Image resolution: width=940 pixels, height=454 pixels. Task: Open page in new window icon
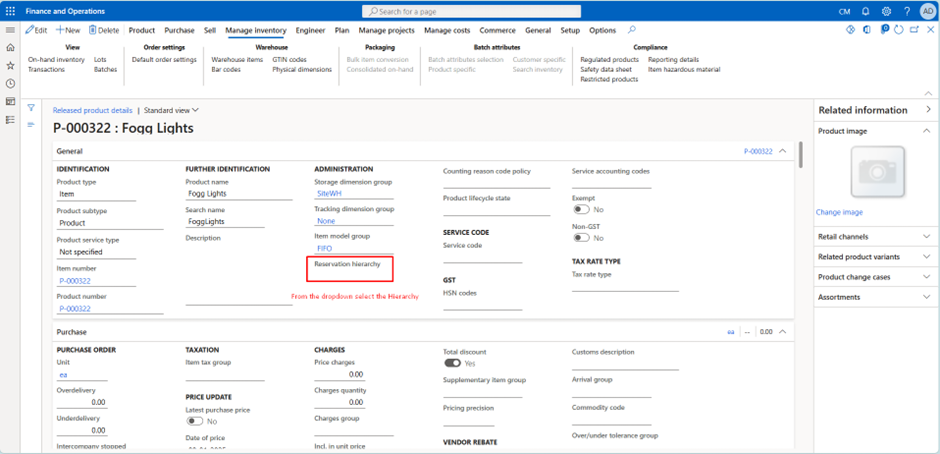(914, 30)
